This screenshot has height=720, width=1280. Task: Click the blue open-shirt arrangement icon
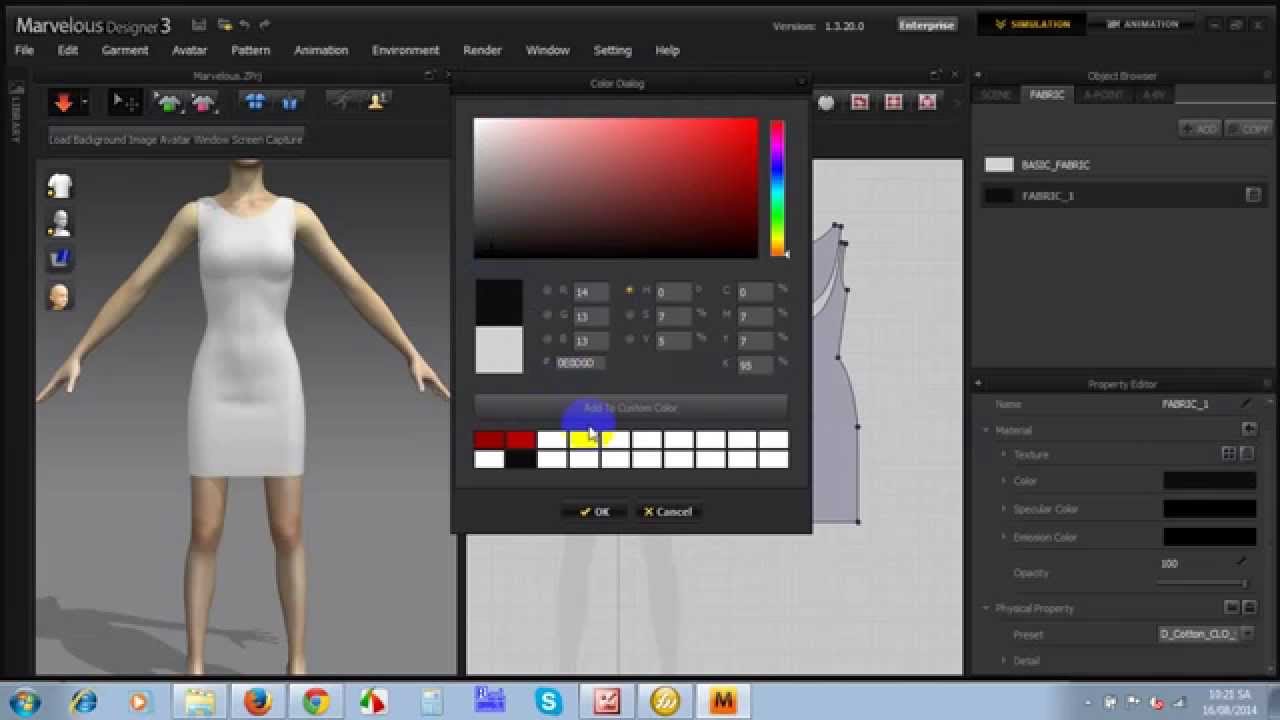(x=255, y=102)
